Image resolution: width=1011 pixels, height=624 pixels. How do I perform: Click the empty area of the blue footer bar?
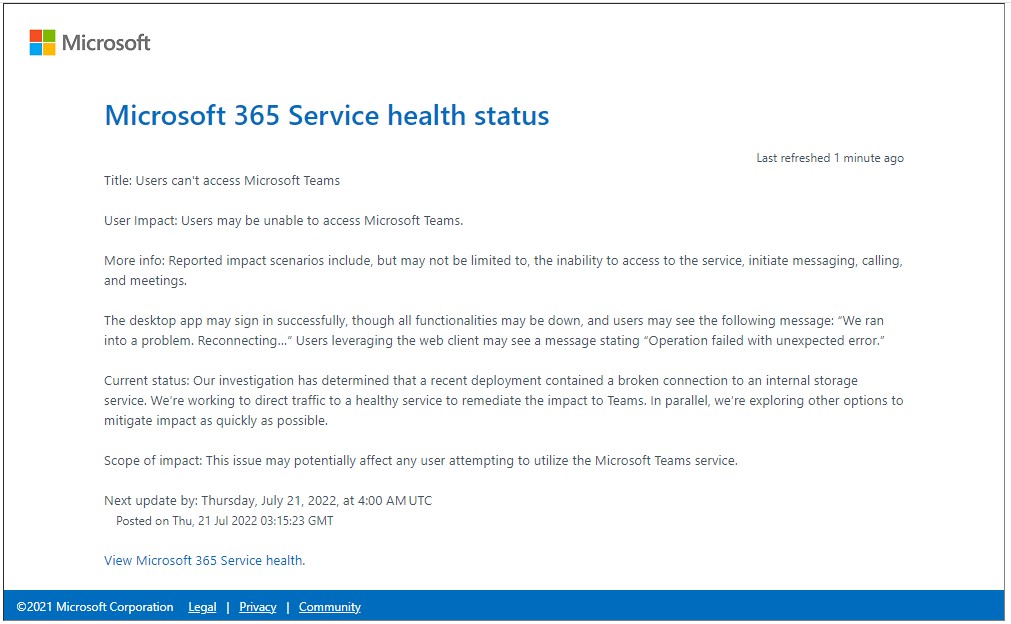680,607
